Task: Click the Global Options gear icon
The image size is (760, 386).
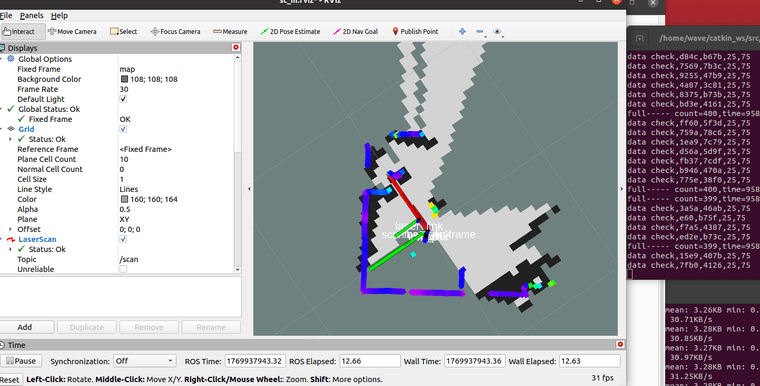Action: tap(11, 59)
